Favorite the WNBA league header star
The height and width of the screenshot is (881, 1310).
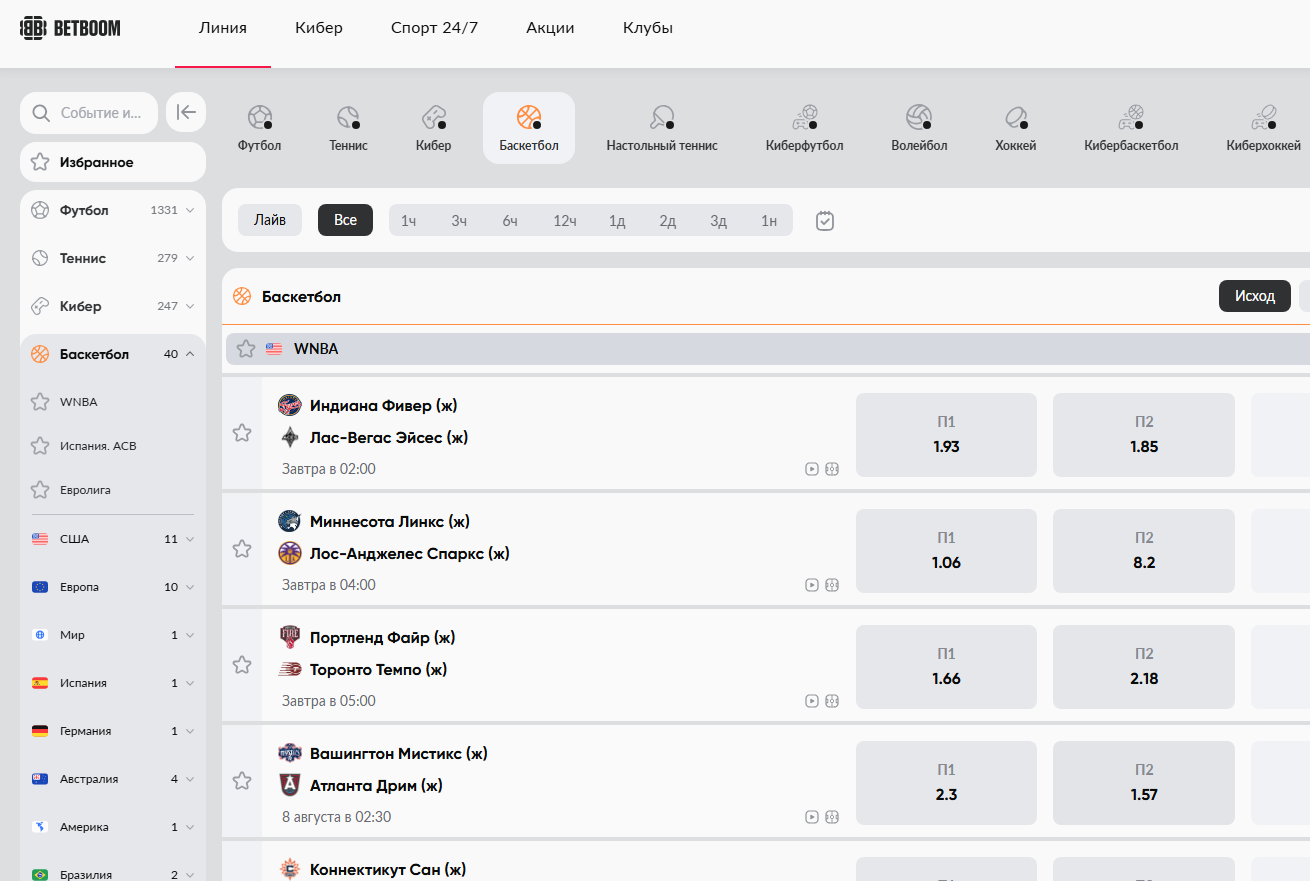(x=246, y=349)
